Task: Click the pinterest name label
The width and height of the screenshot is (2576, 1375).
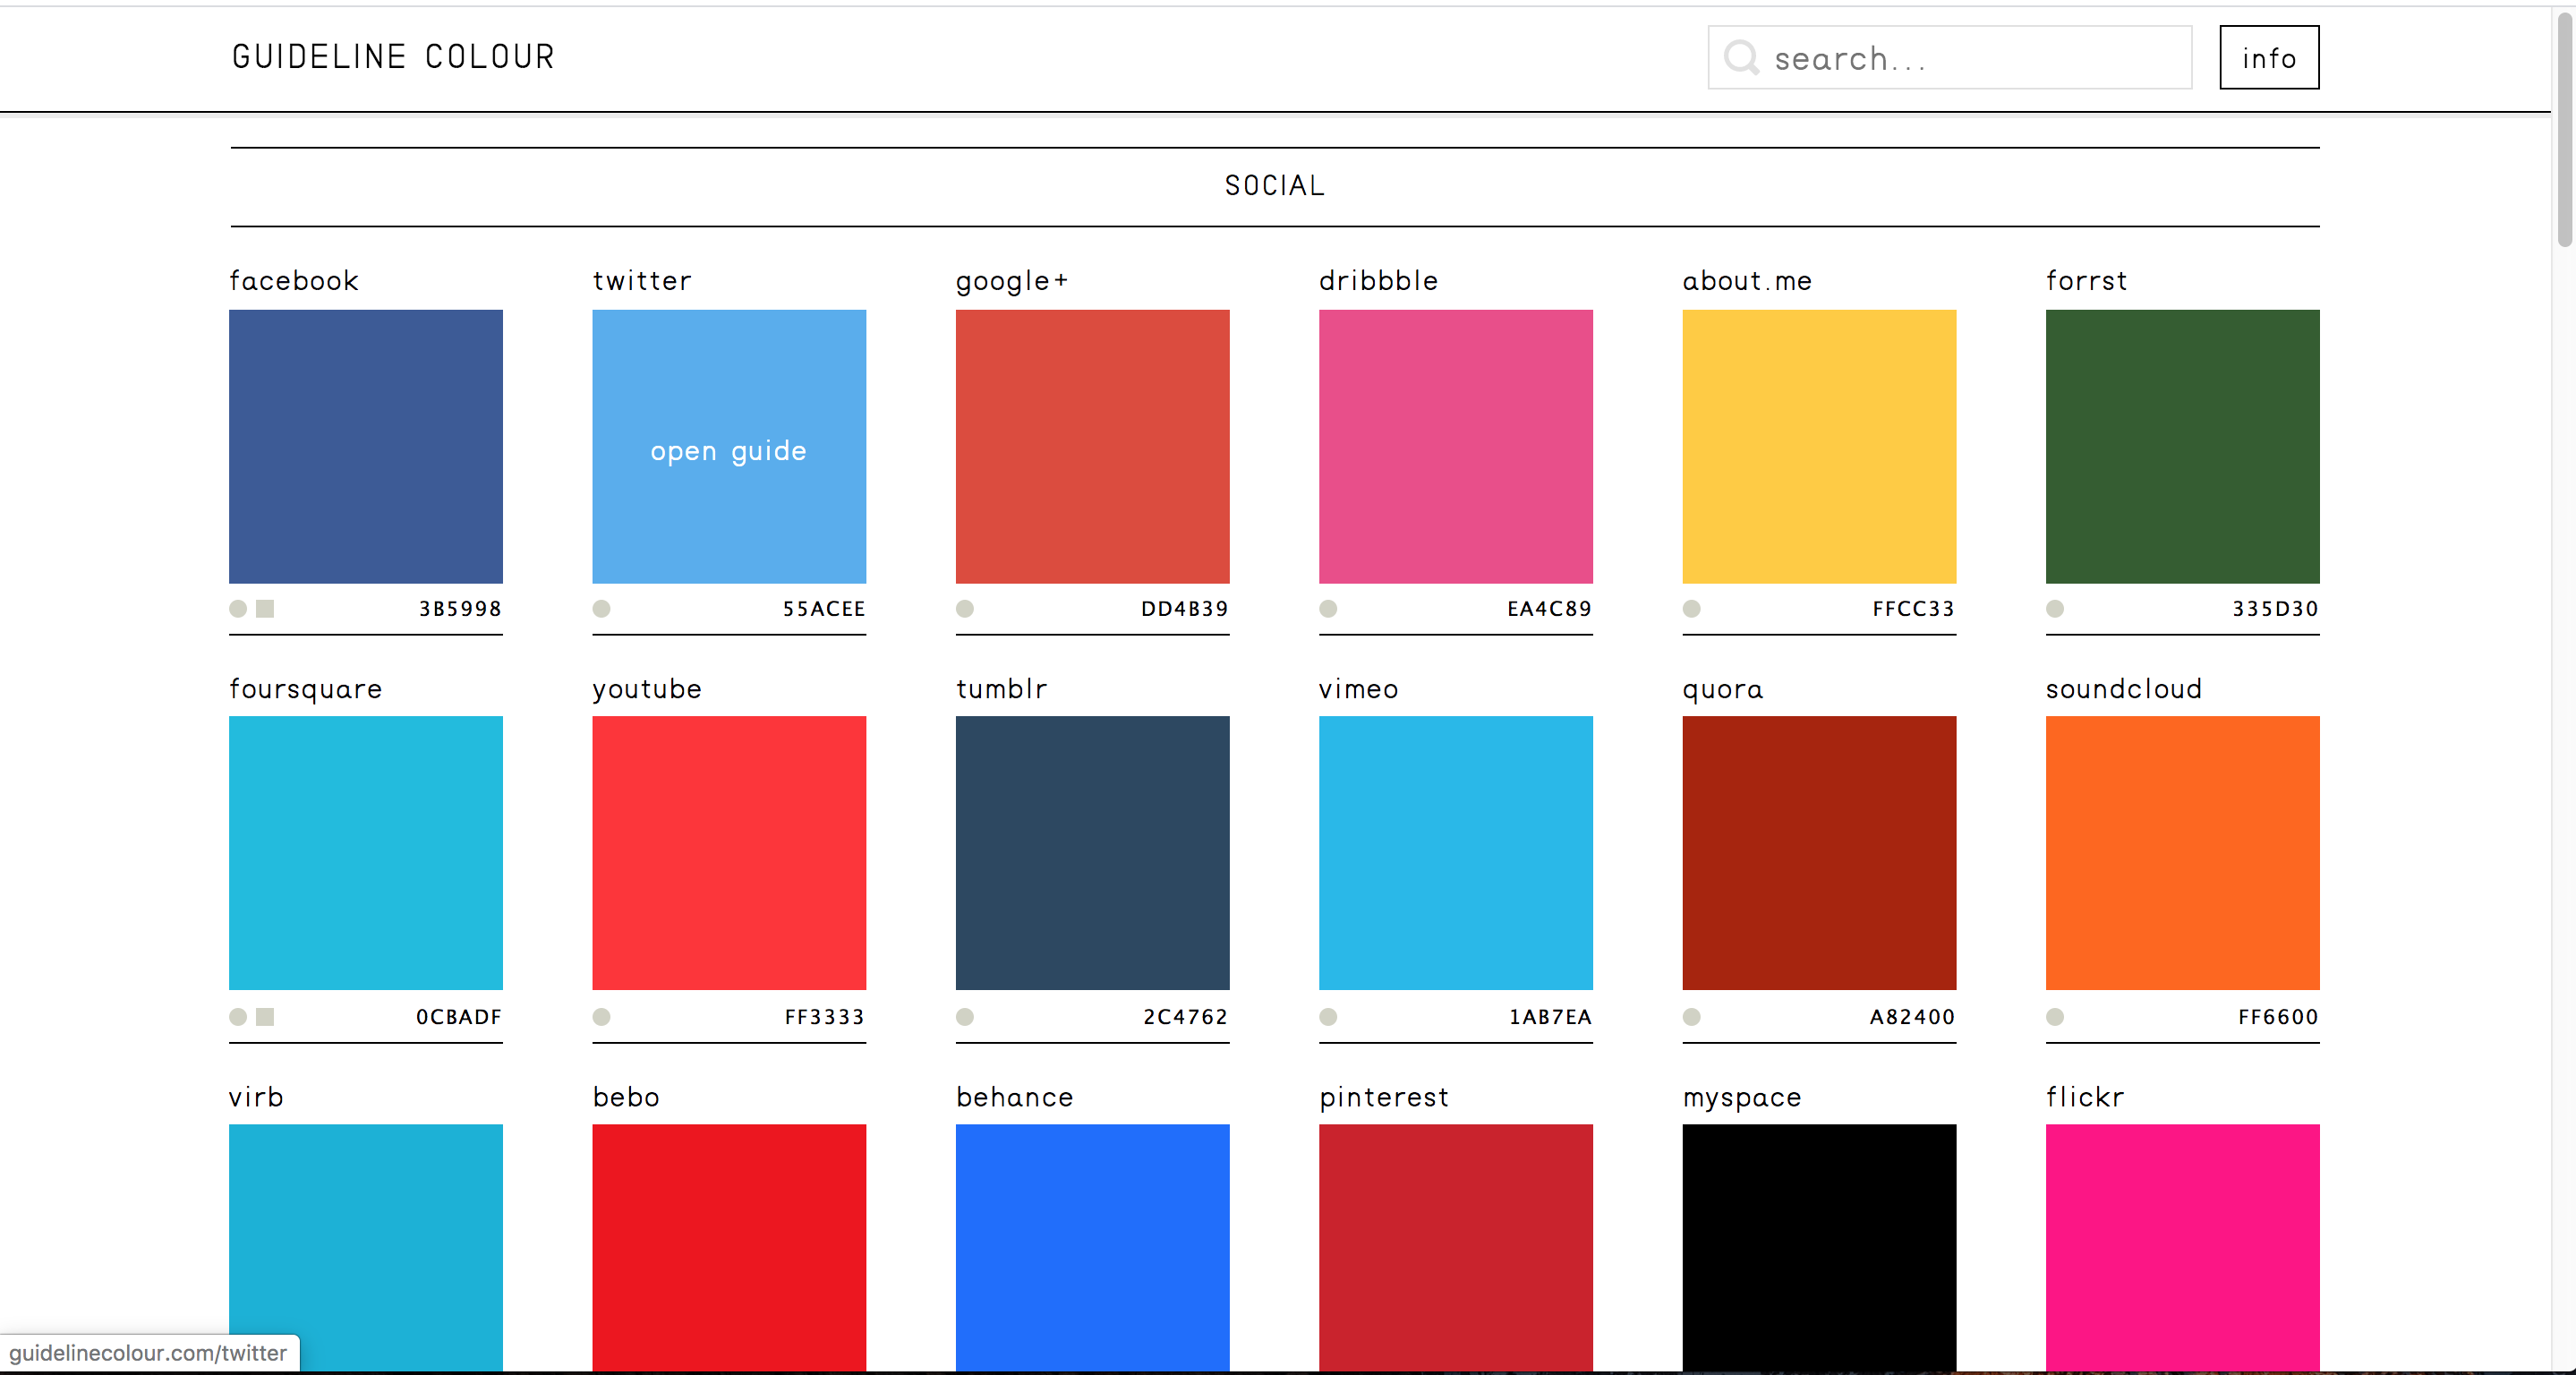Action: click(1384, 1098)
